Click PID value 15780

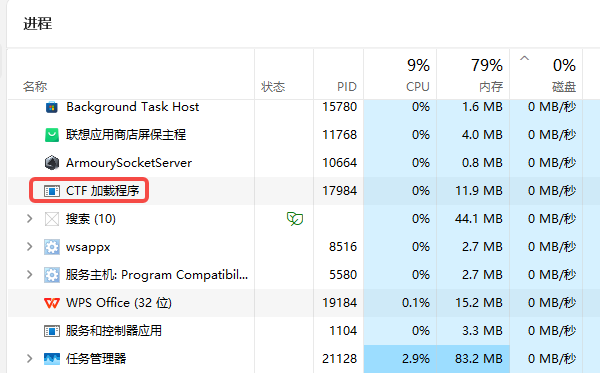tap(339, 107)
